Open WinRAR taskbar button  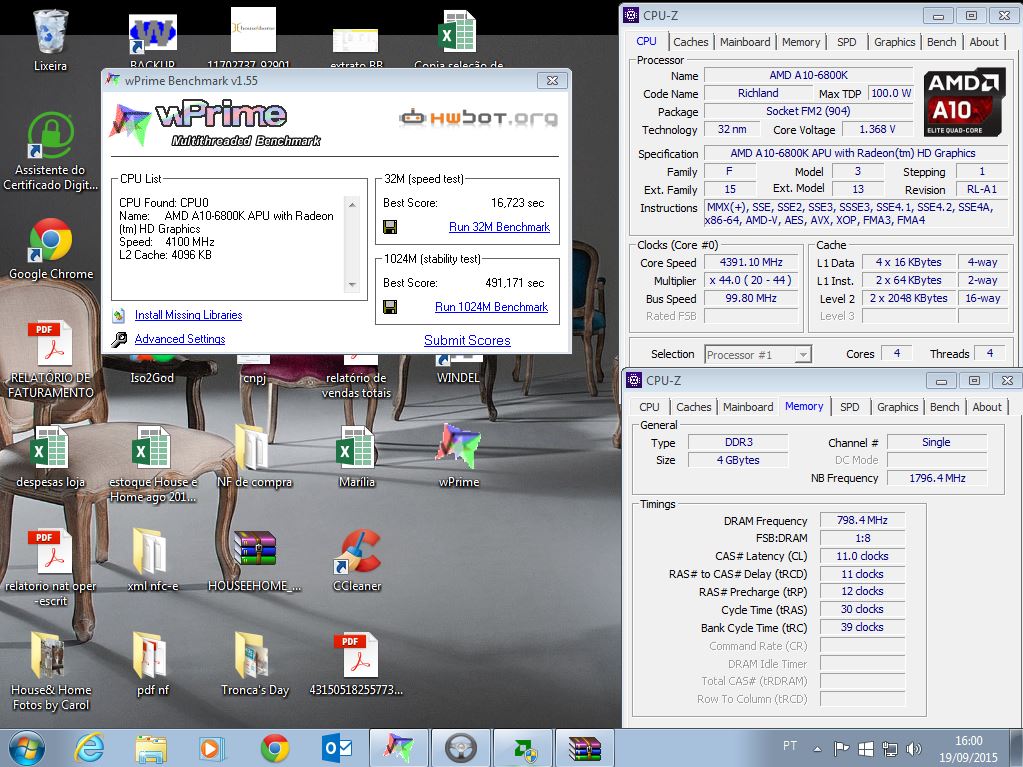pyautogui.click(x=585, y=748)
